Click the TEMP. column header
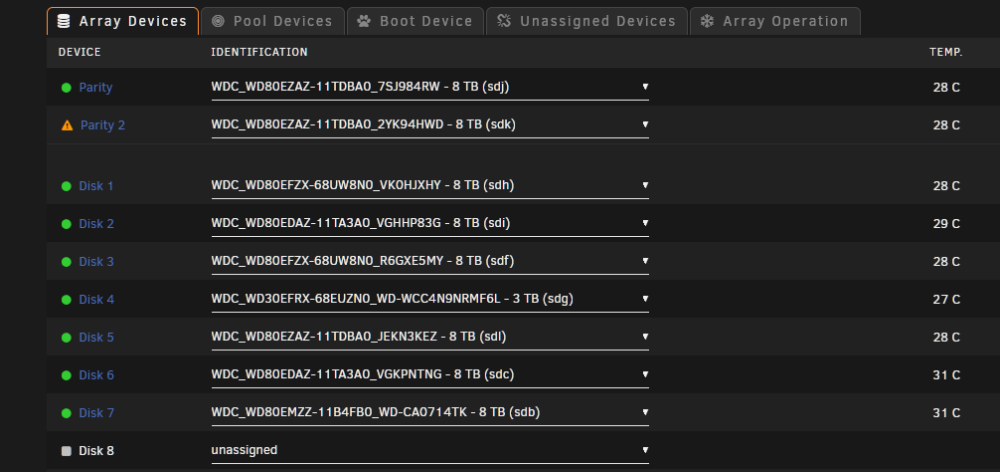 (946, 52)
